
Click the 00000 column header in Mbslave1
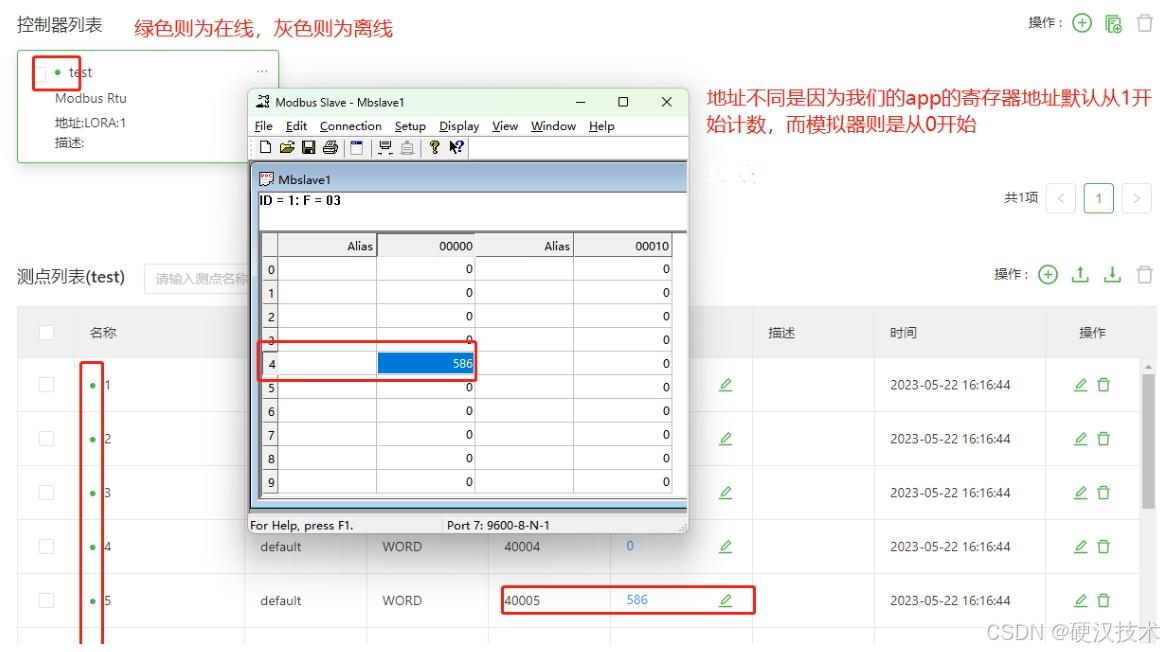point(425,246)
